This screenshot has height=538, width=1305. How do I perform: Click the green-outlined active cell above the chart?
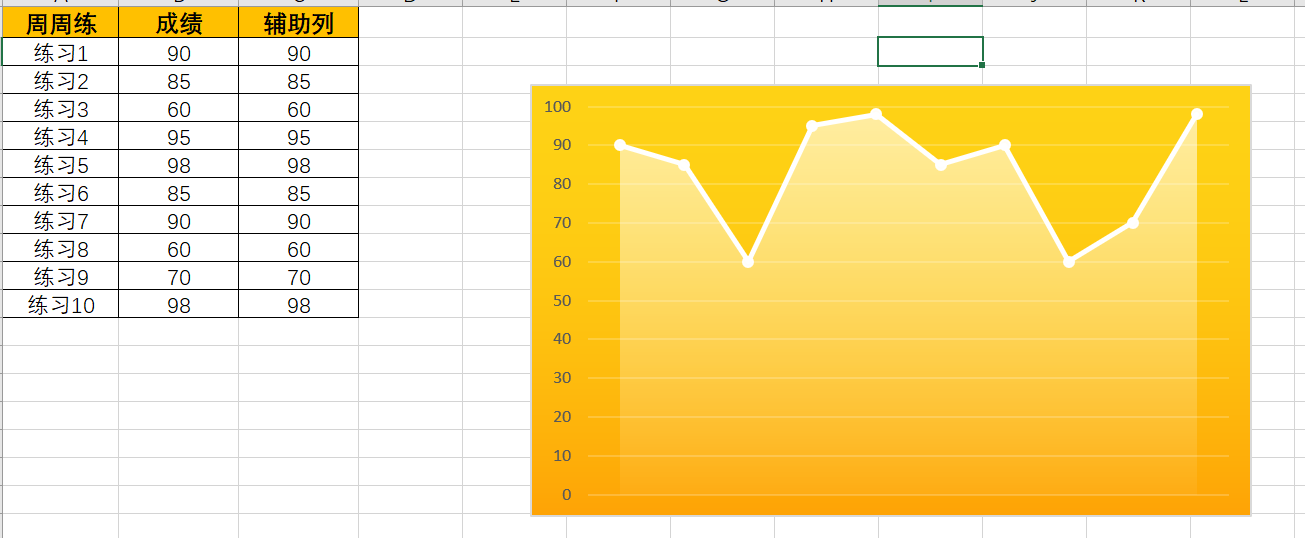[930, 51]
